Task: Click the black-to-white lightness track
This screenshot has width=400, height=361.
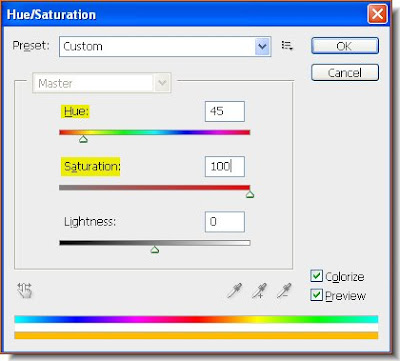Action: pos(155,243)
